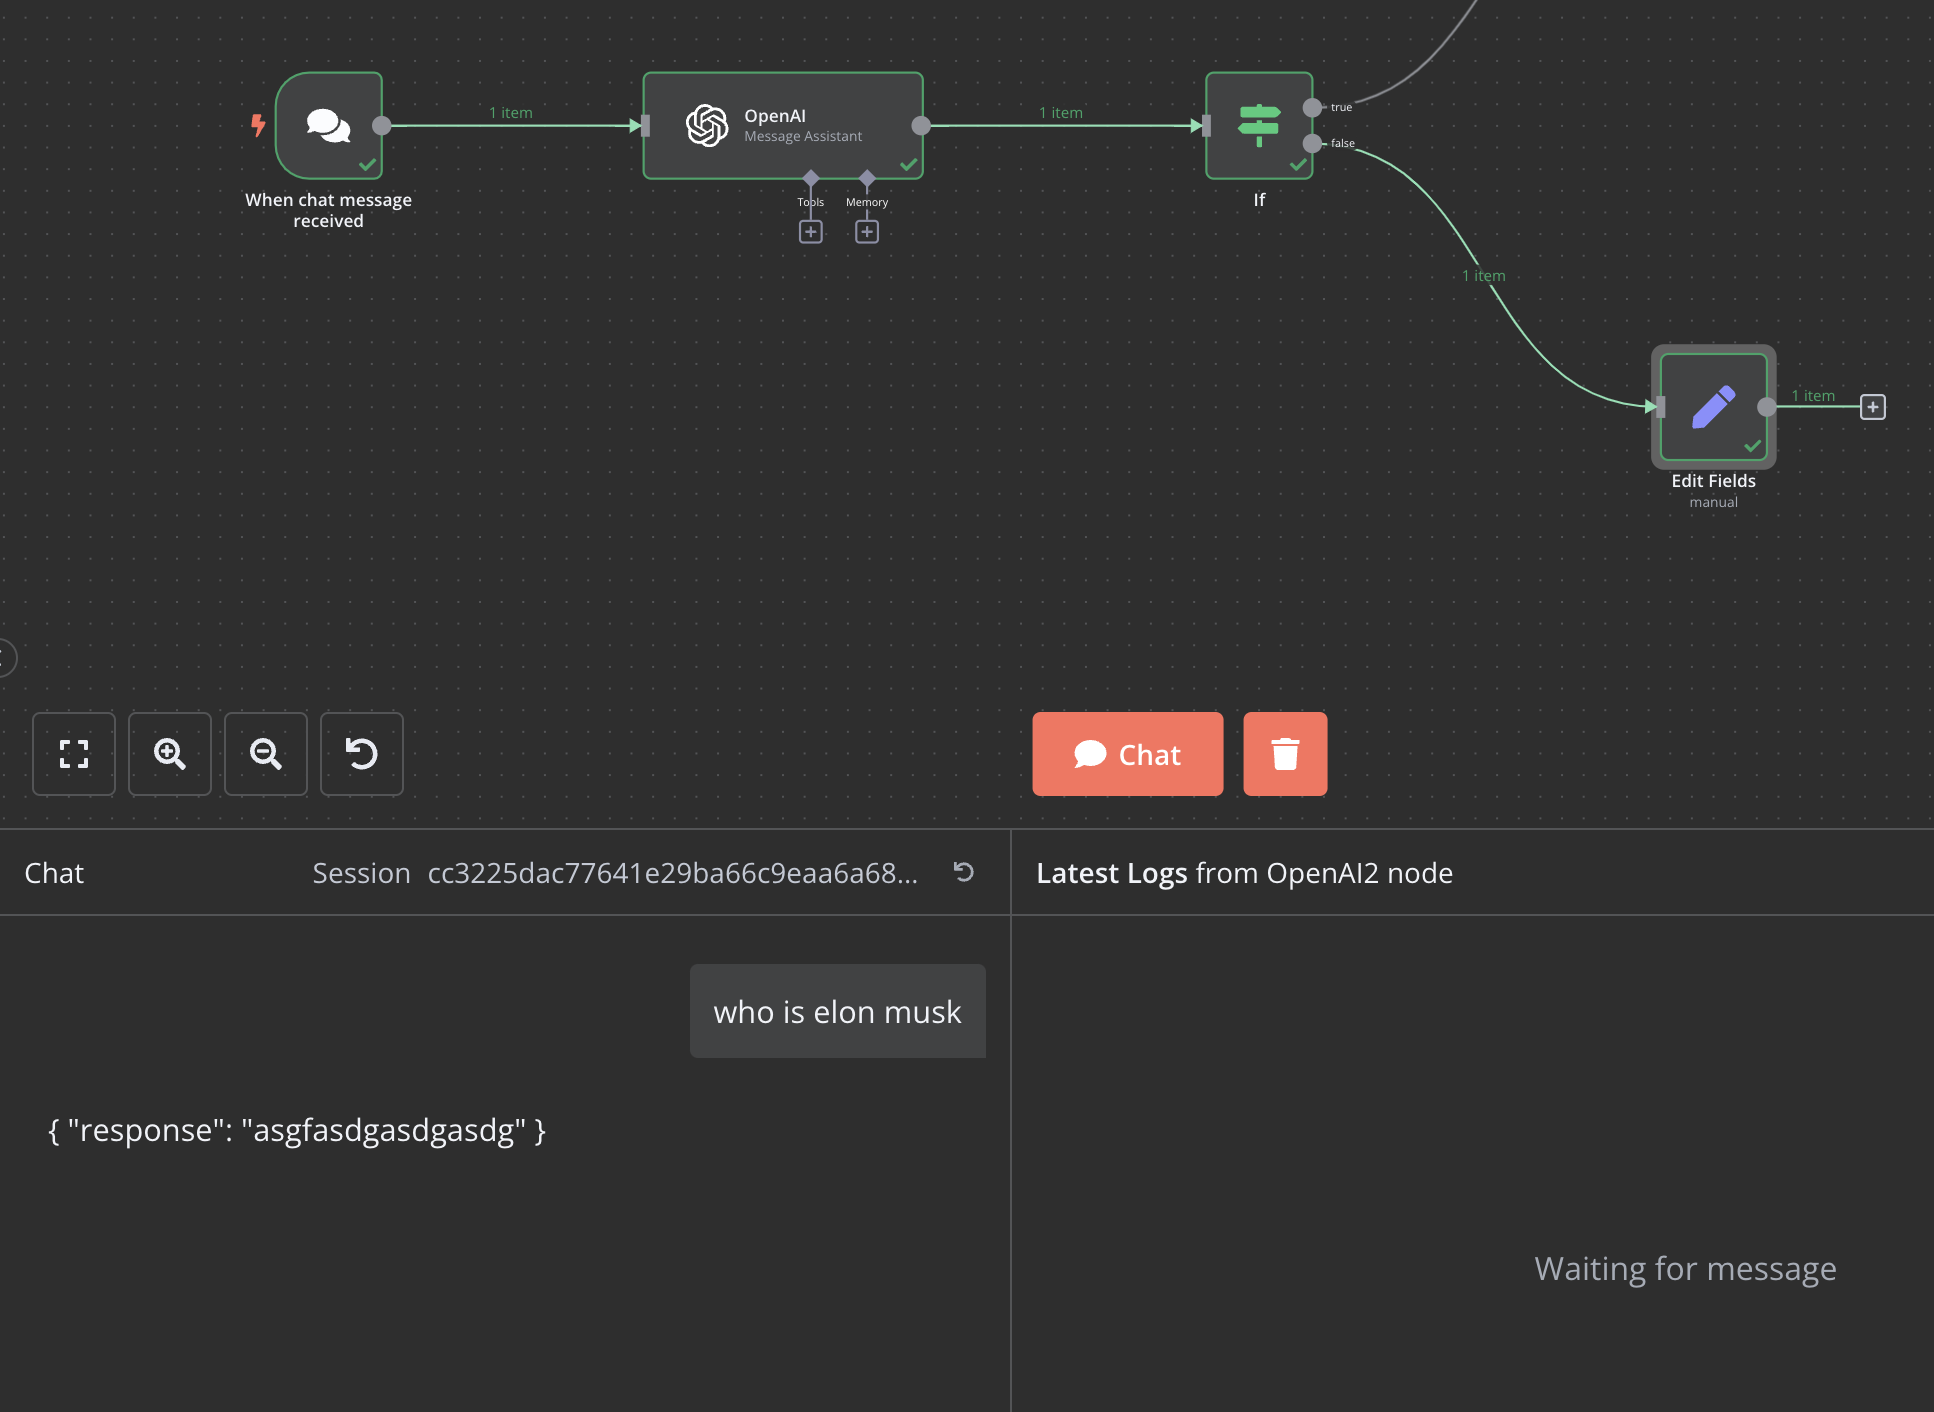Zoom in on the workflow canvas
The height and width of the screenshot is (1412, 1934).
coord(170,754)
